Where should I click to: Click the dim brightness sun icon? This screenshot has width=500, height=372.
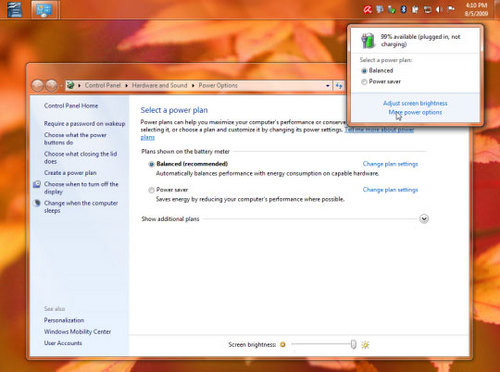coord(283,345)
